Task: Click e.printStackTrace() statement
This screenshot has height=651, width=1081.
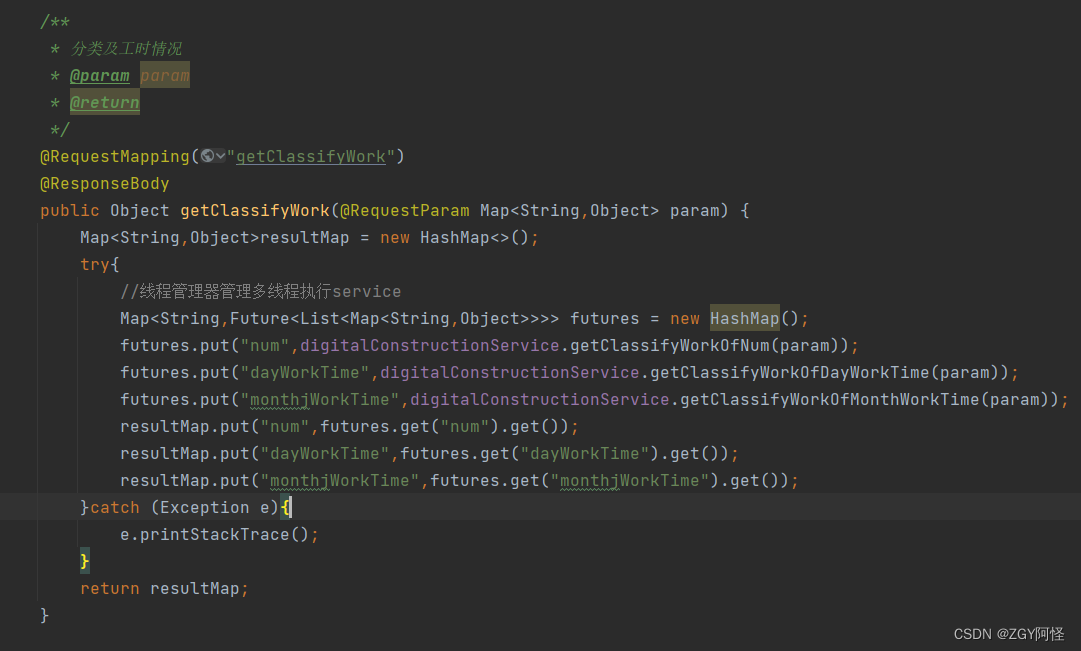Action: 219,534
